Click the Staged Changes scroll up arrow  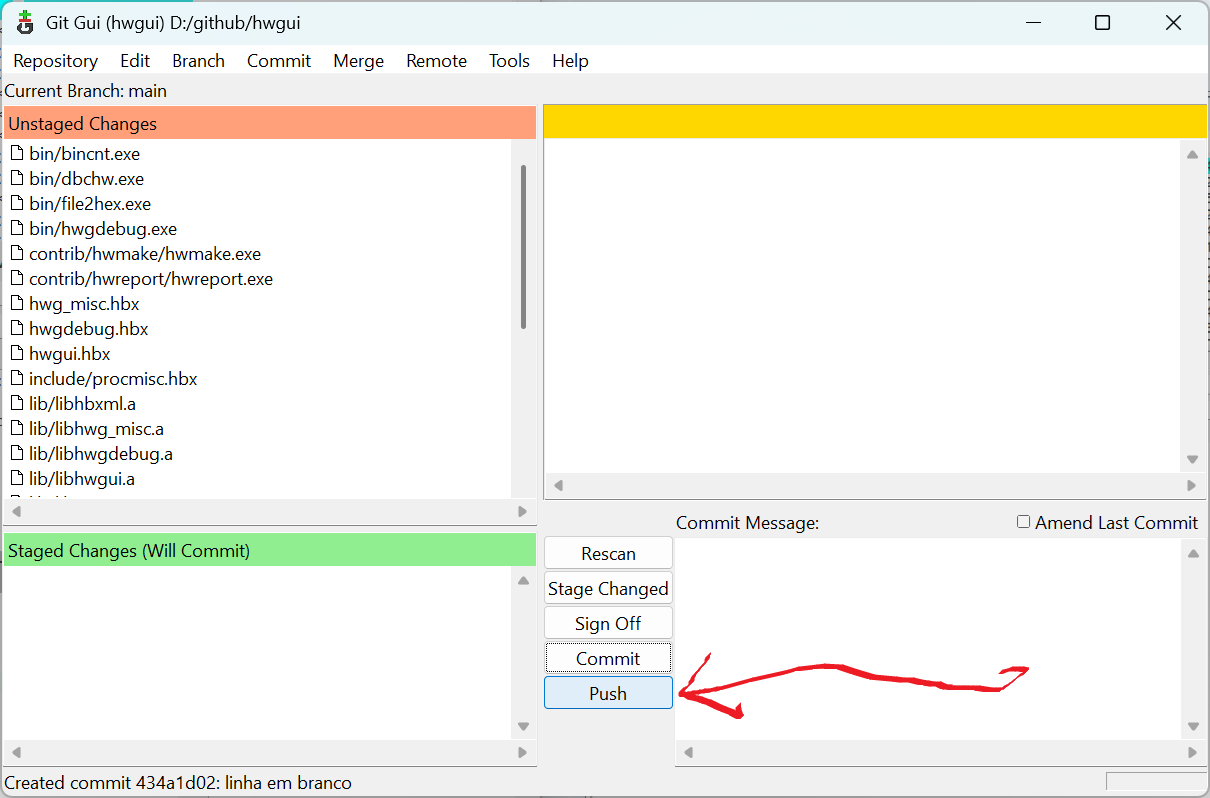tap(523, 580)
